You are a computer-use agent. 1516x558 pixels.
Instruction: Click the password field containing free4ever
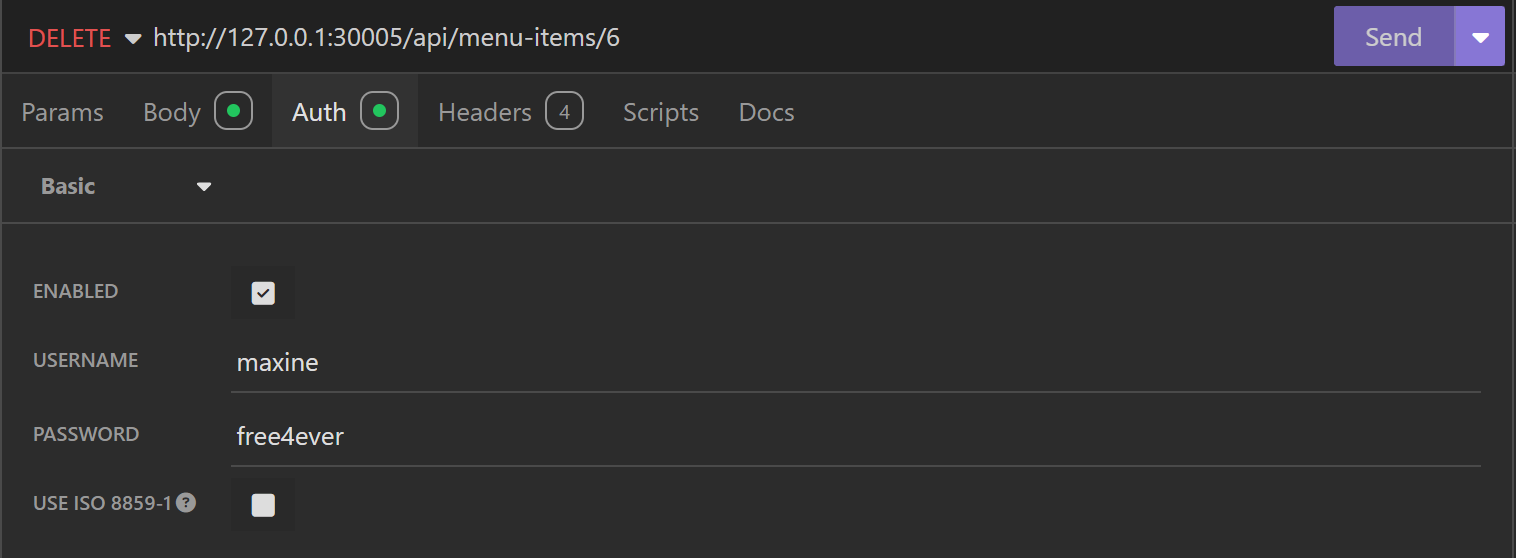click(855, 436)
